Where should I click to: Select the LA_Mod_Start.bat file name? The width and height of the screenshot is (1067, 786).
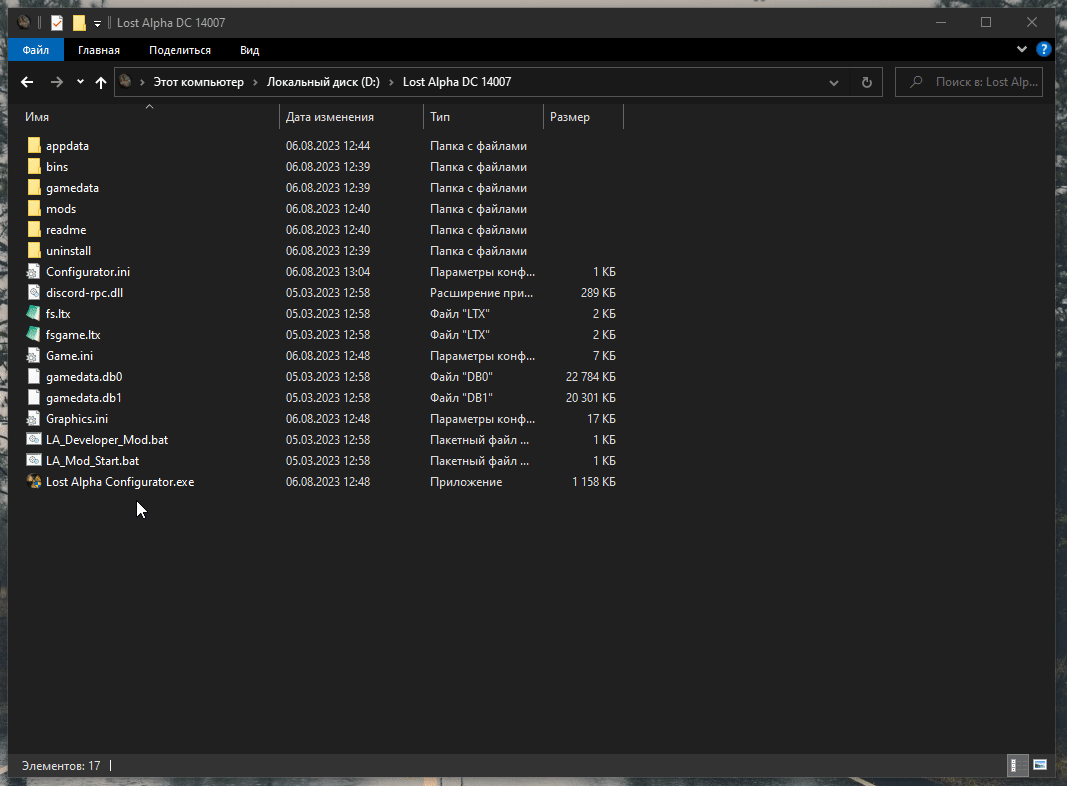pyautogui.click(x=93, y=461)
